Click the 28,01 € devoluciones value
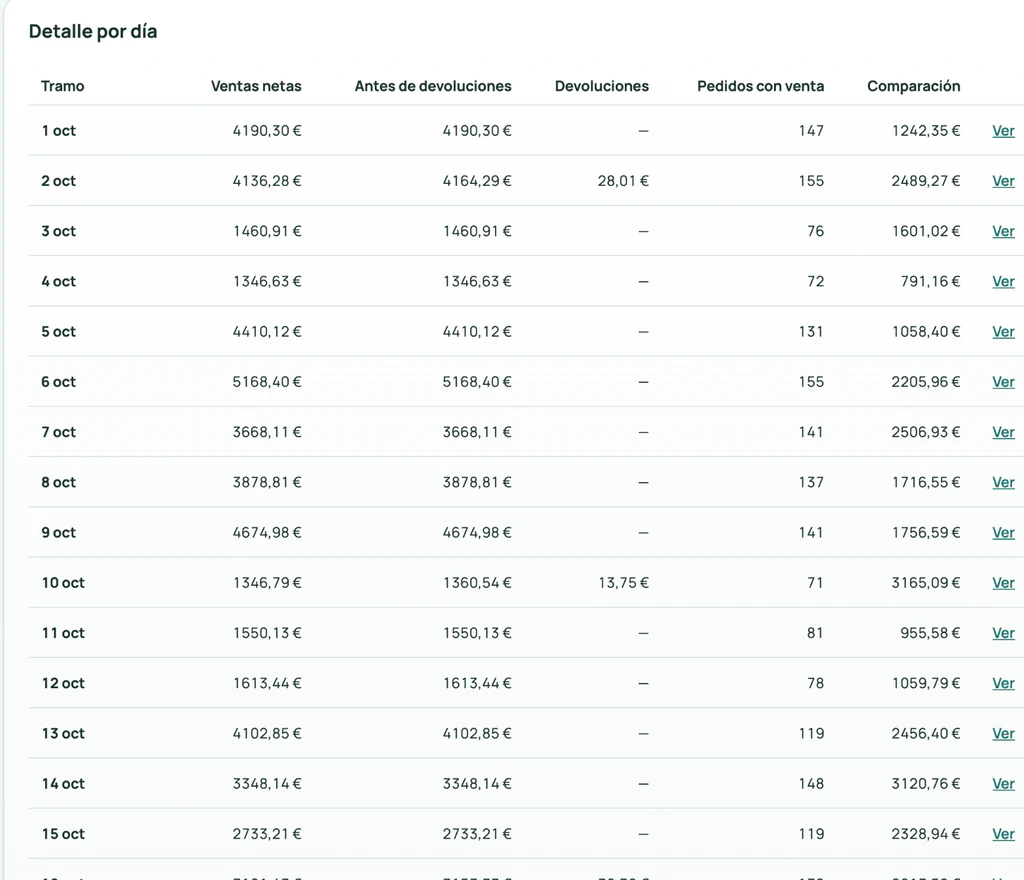 [623, 181]
